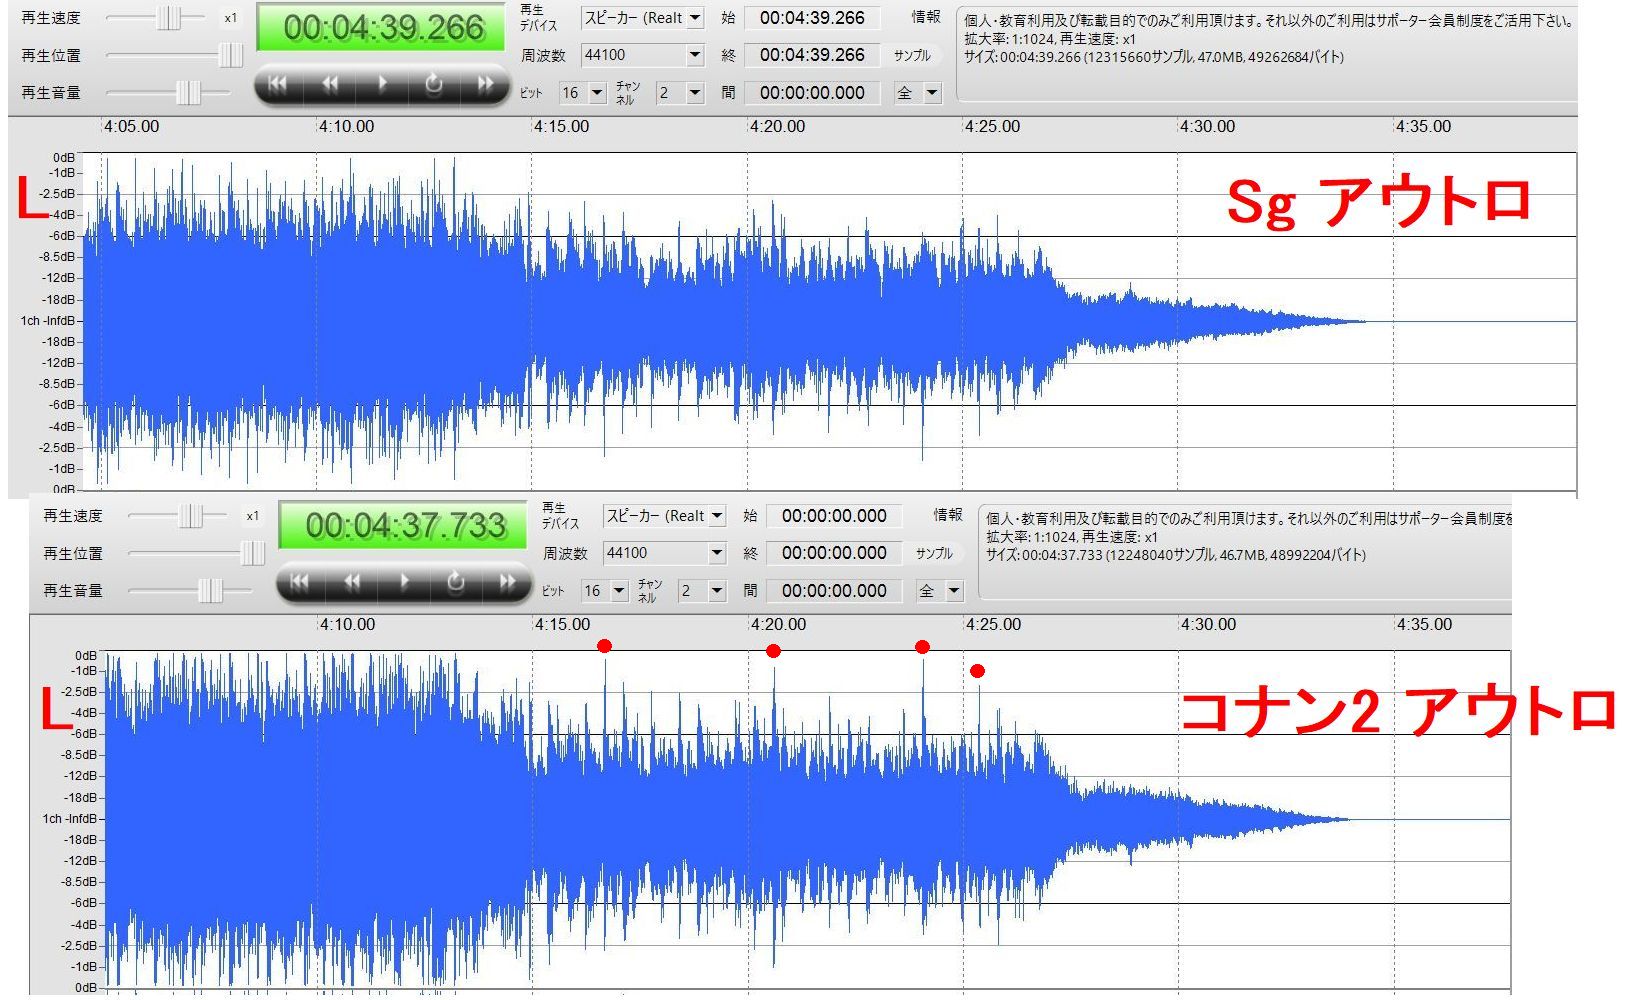Viewport: 1641px width, 1000px height.
Task: Click 4:25.00 ruler mark in top window
Action: click(993, 127)
